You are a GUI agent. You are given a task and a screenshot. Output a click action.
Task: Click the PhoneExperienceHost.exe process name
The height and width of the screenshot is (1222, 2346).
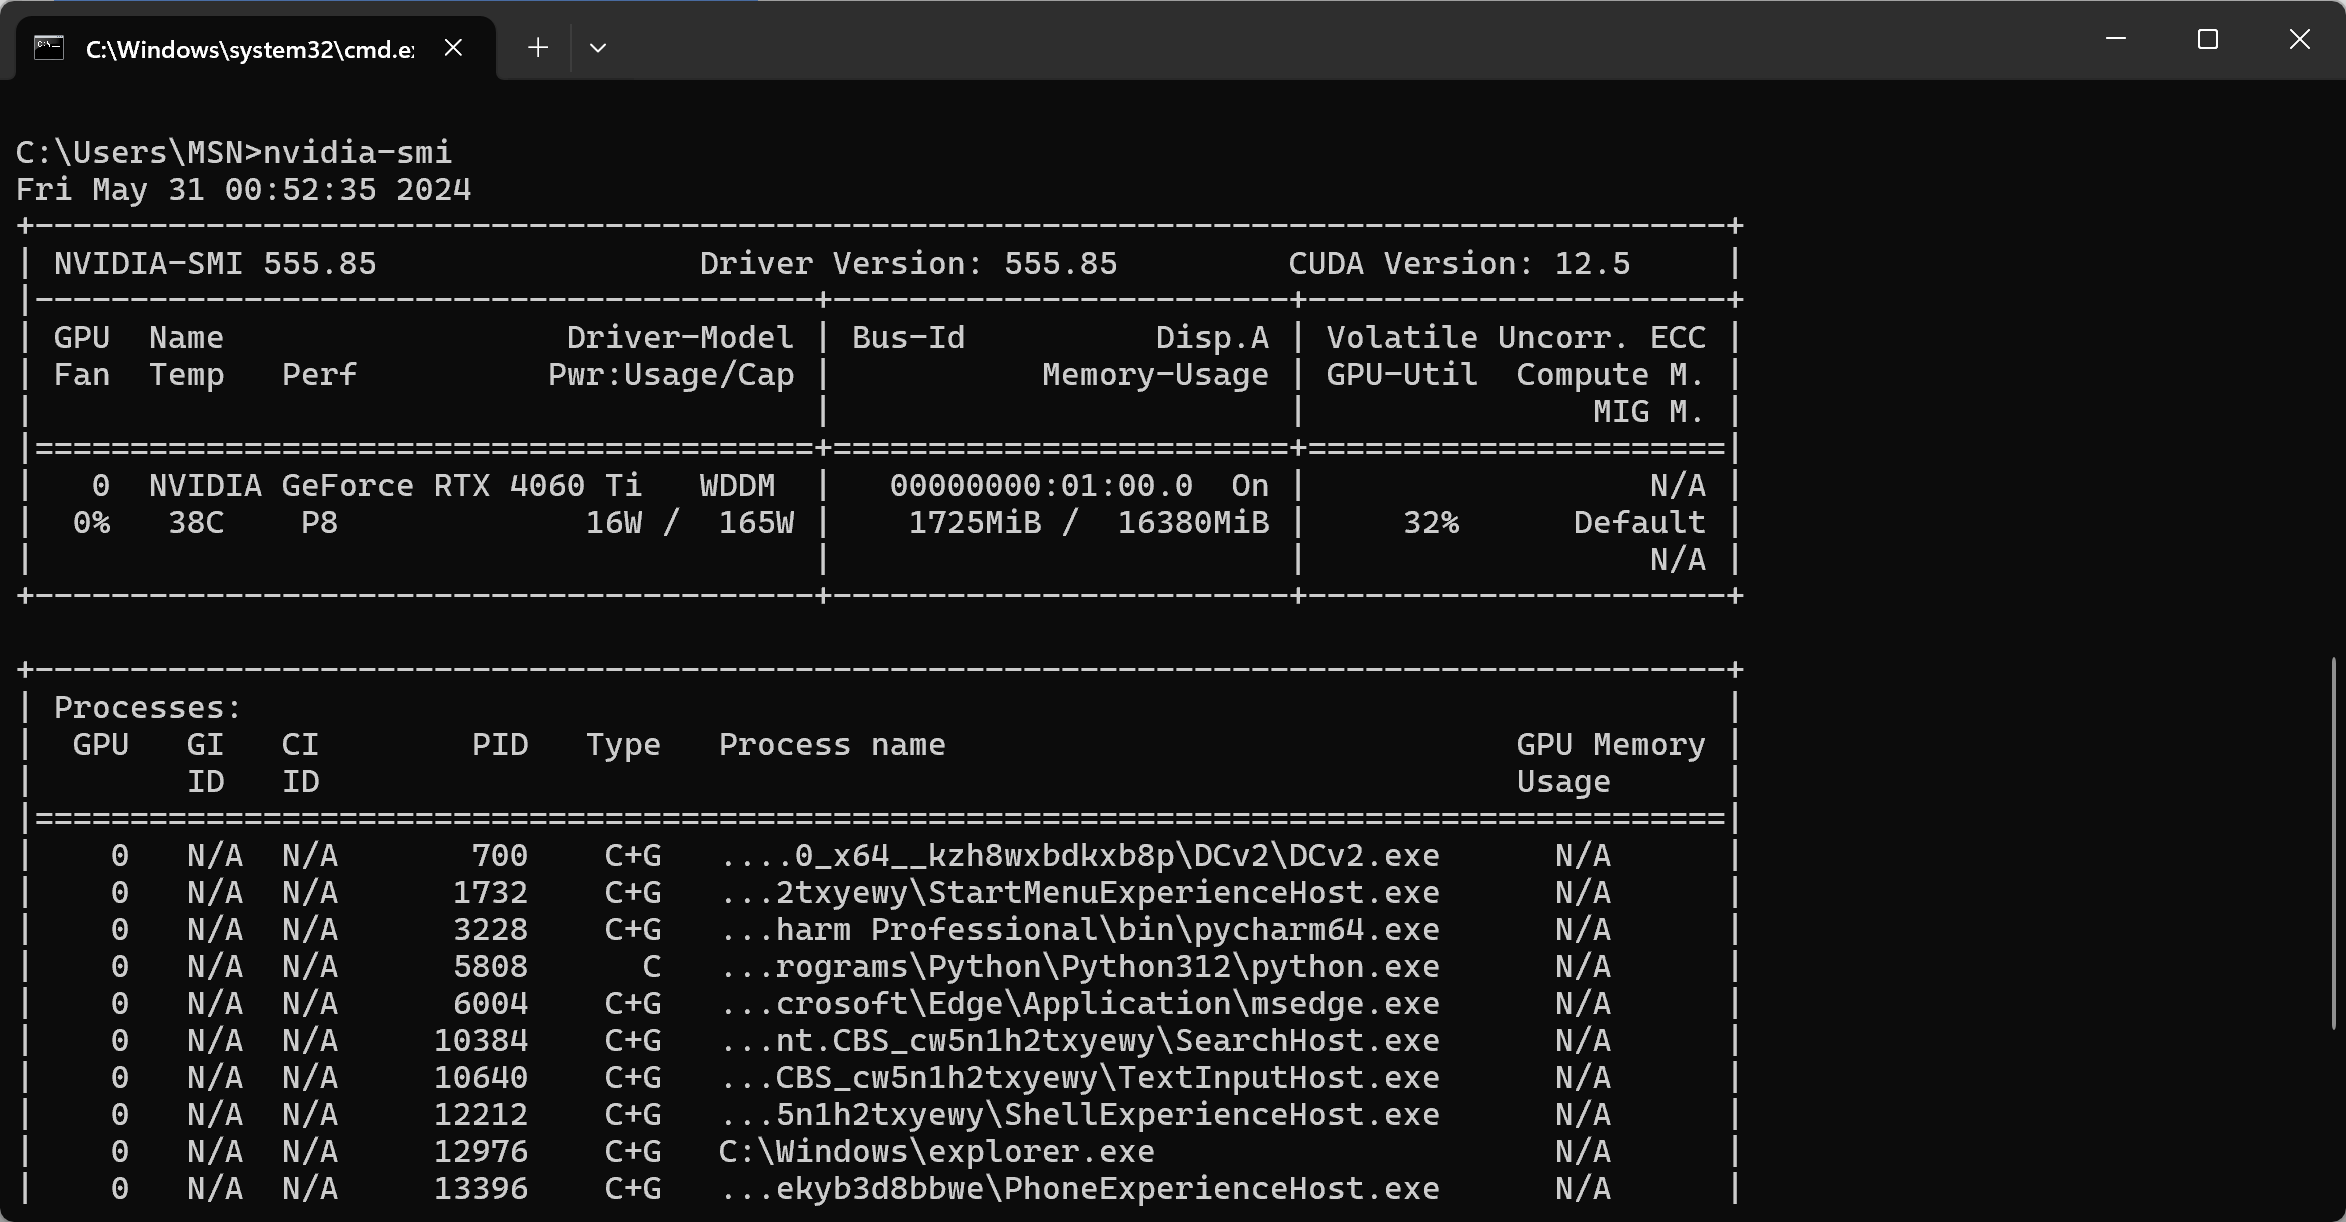click(x=1079, y=1188)
